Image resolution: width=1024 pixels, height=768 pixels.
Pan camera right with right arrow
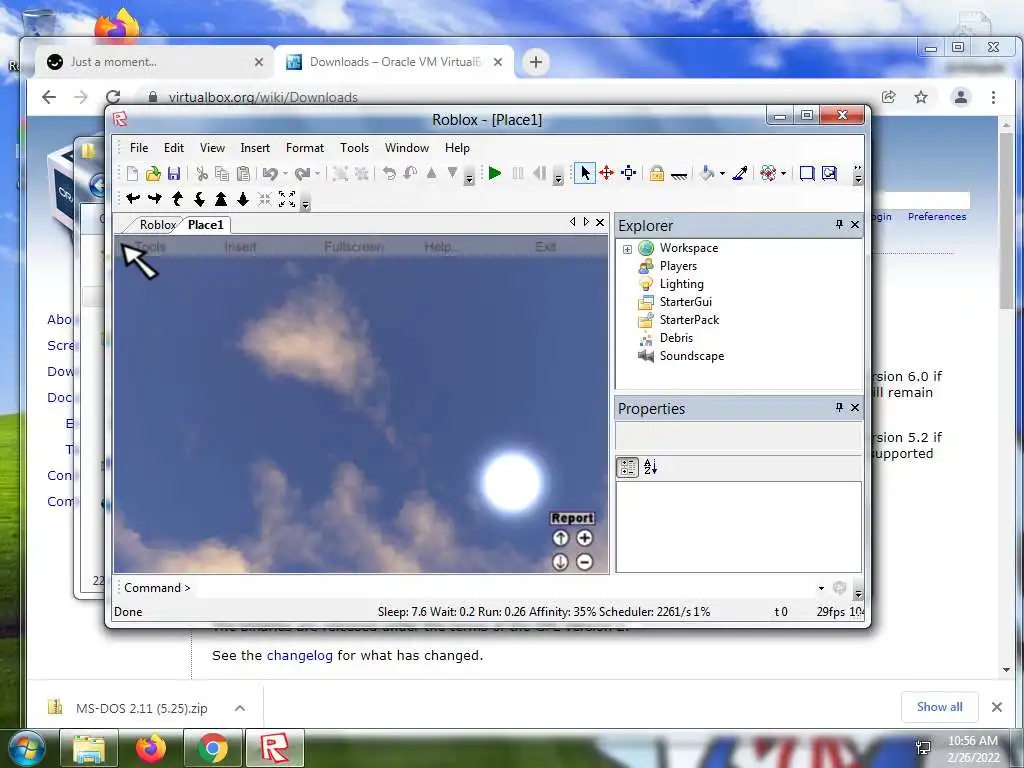pyautogui.click(x=155, y=199)
